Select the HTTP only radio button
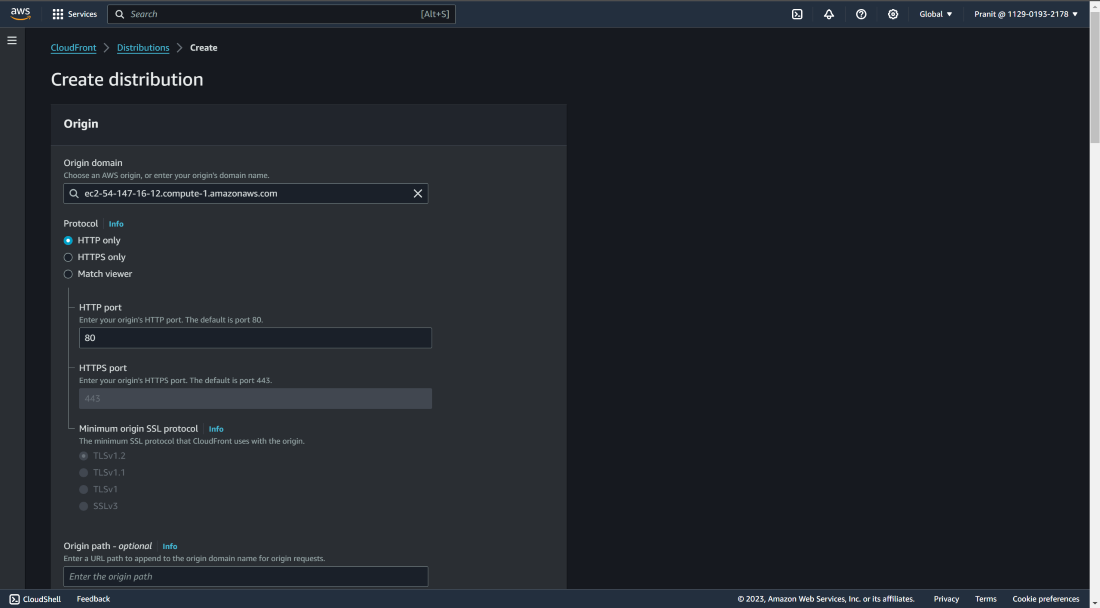 click(x=68, y=241)
